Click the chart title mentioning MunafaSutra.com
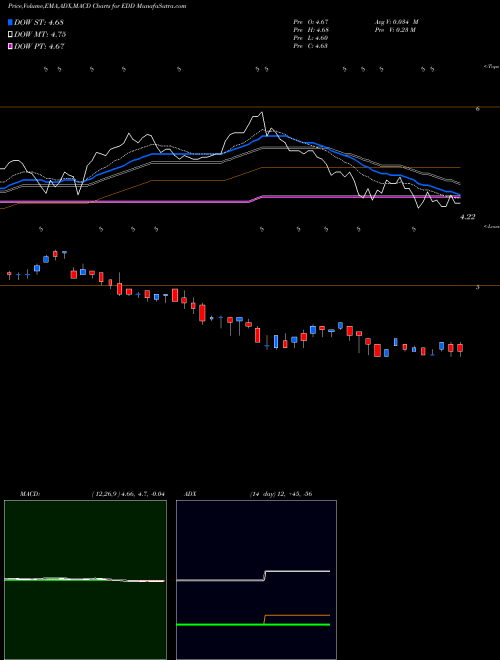The image size is (500, 660). click(97, 6)
